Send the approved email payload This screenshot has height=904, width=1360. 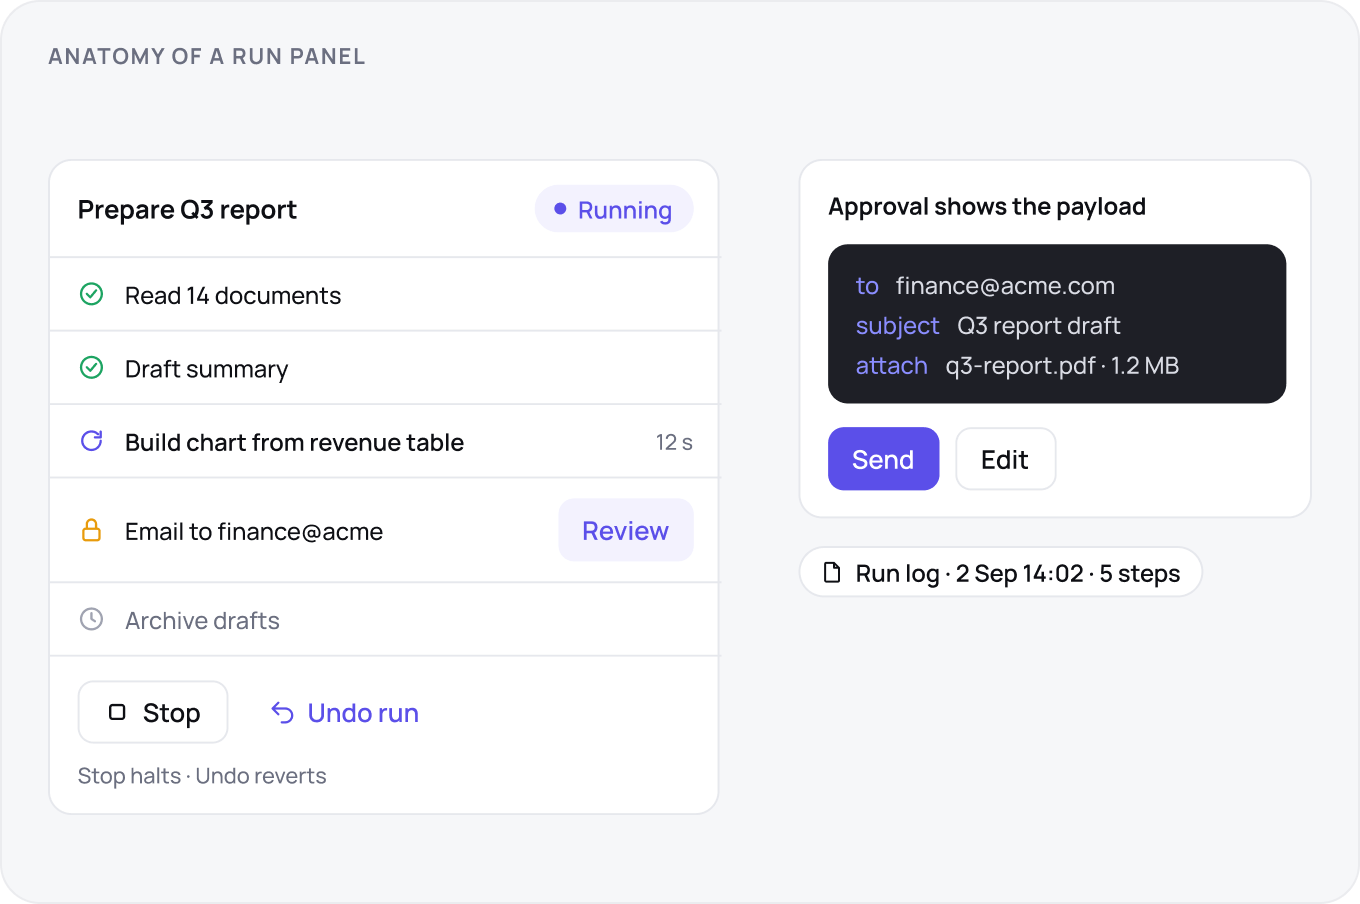[883, 459]
